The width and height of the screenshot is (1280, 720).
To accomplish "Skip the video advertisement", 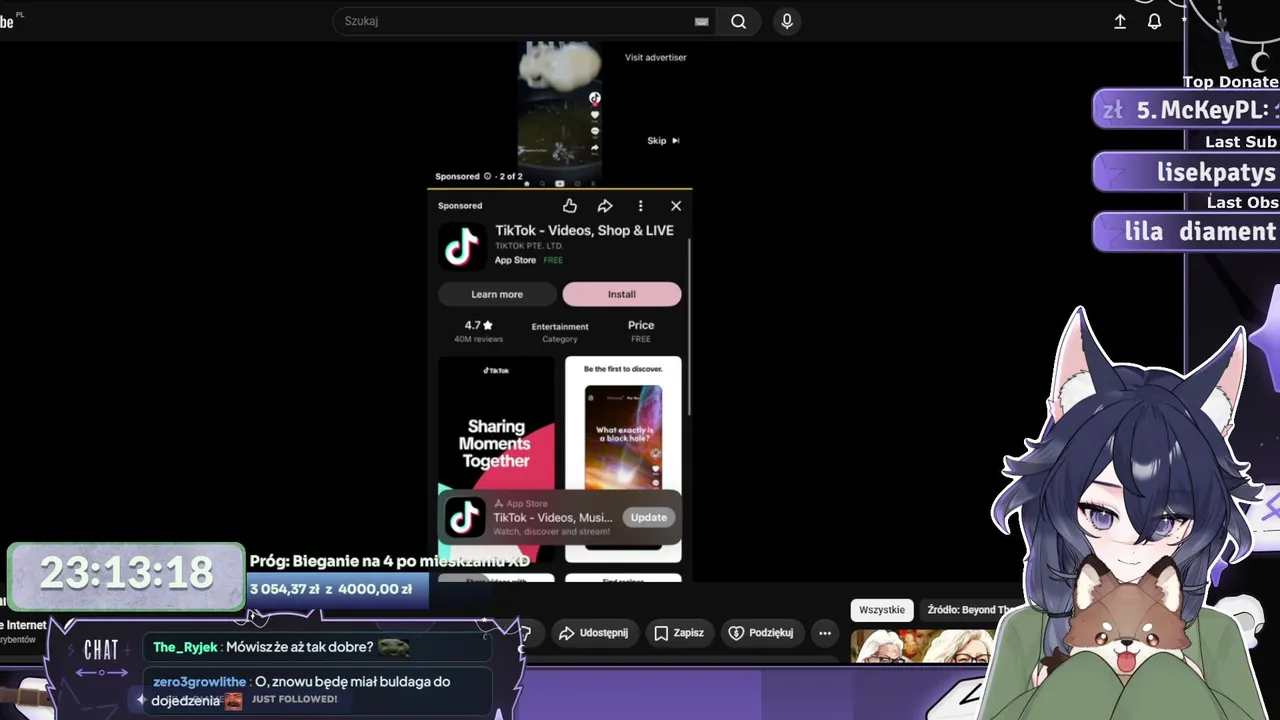I will click(663, 141).
